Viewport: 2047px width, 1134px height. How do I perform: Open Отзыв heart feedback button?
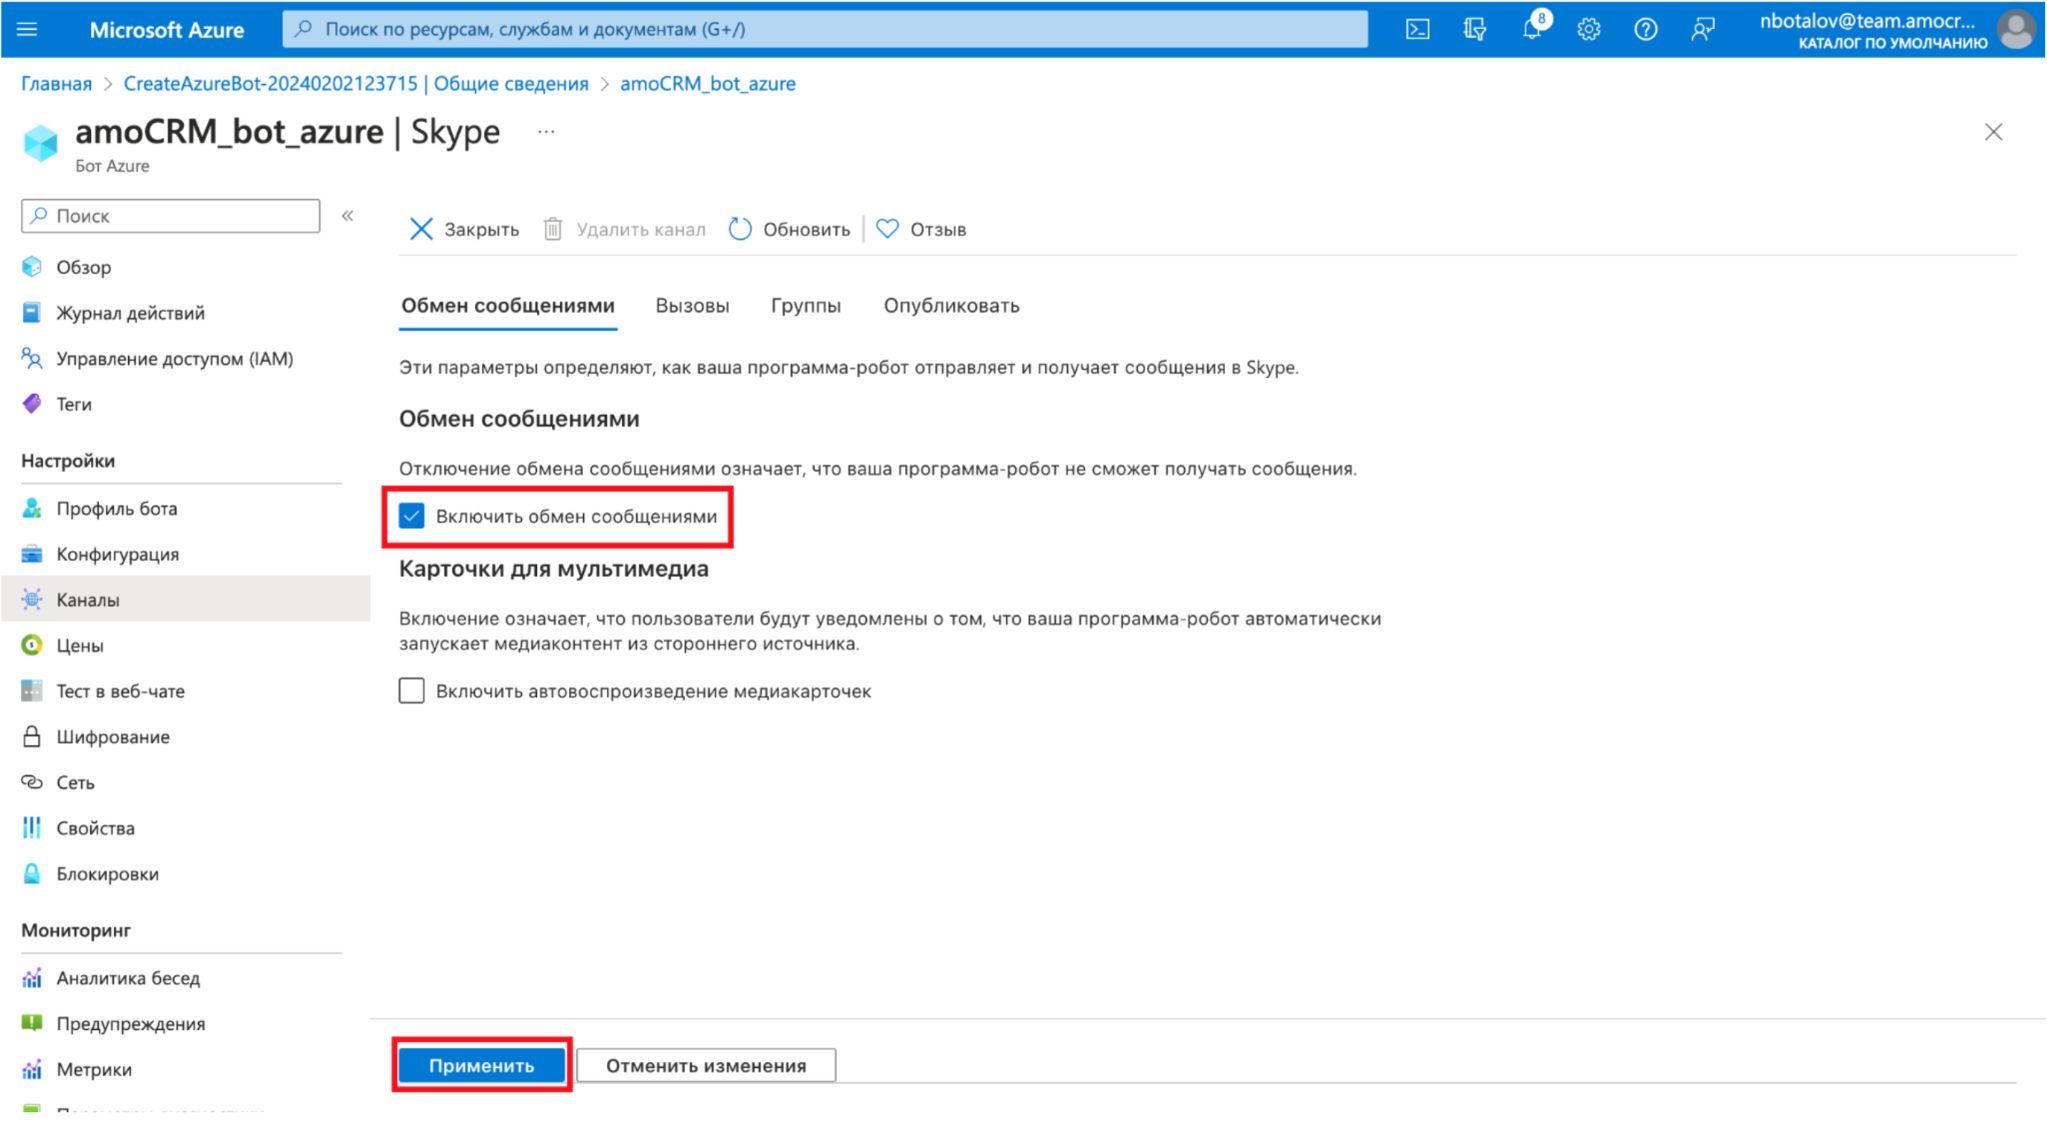[921, 229]
